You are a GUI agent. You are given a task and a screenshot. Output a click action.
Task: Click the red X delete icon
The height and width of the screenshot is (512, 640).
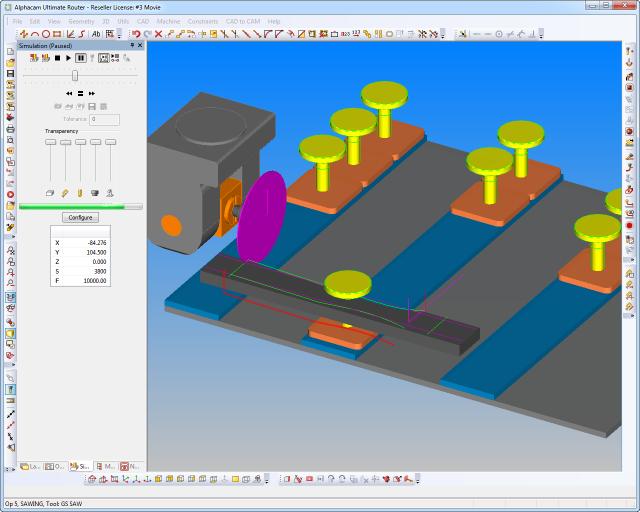tap(158, 34)
